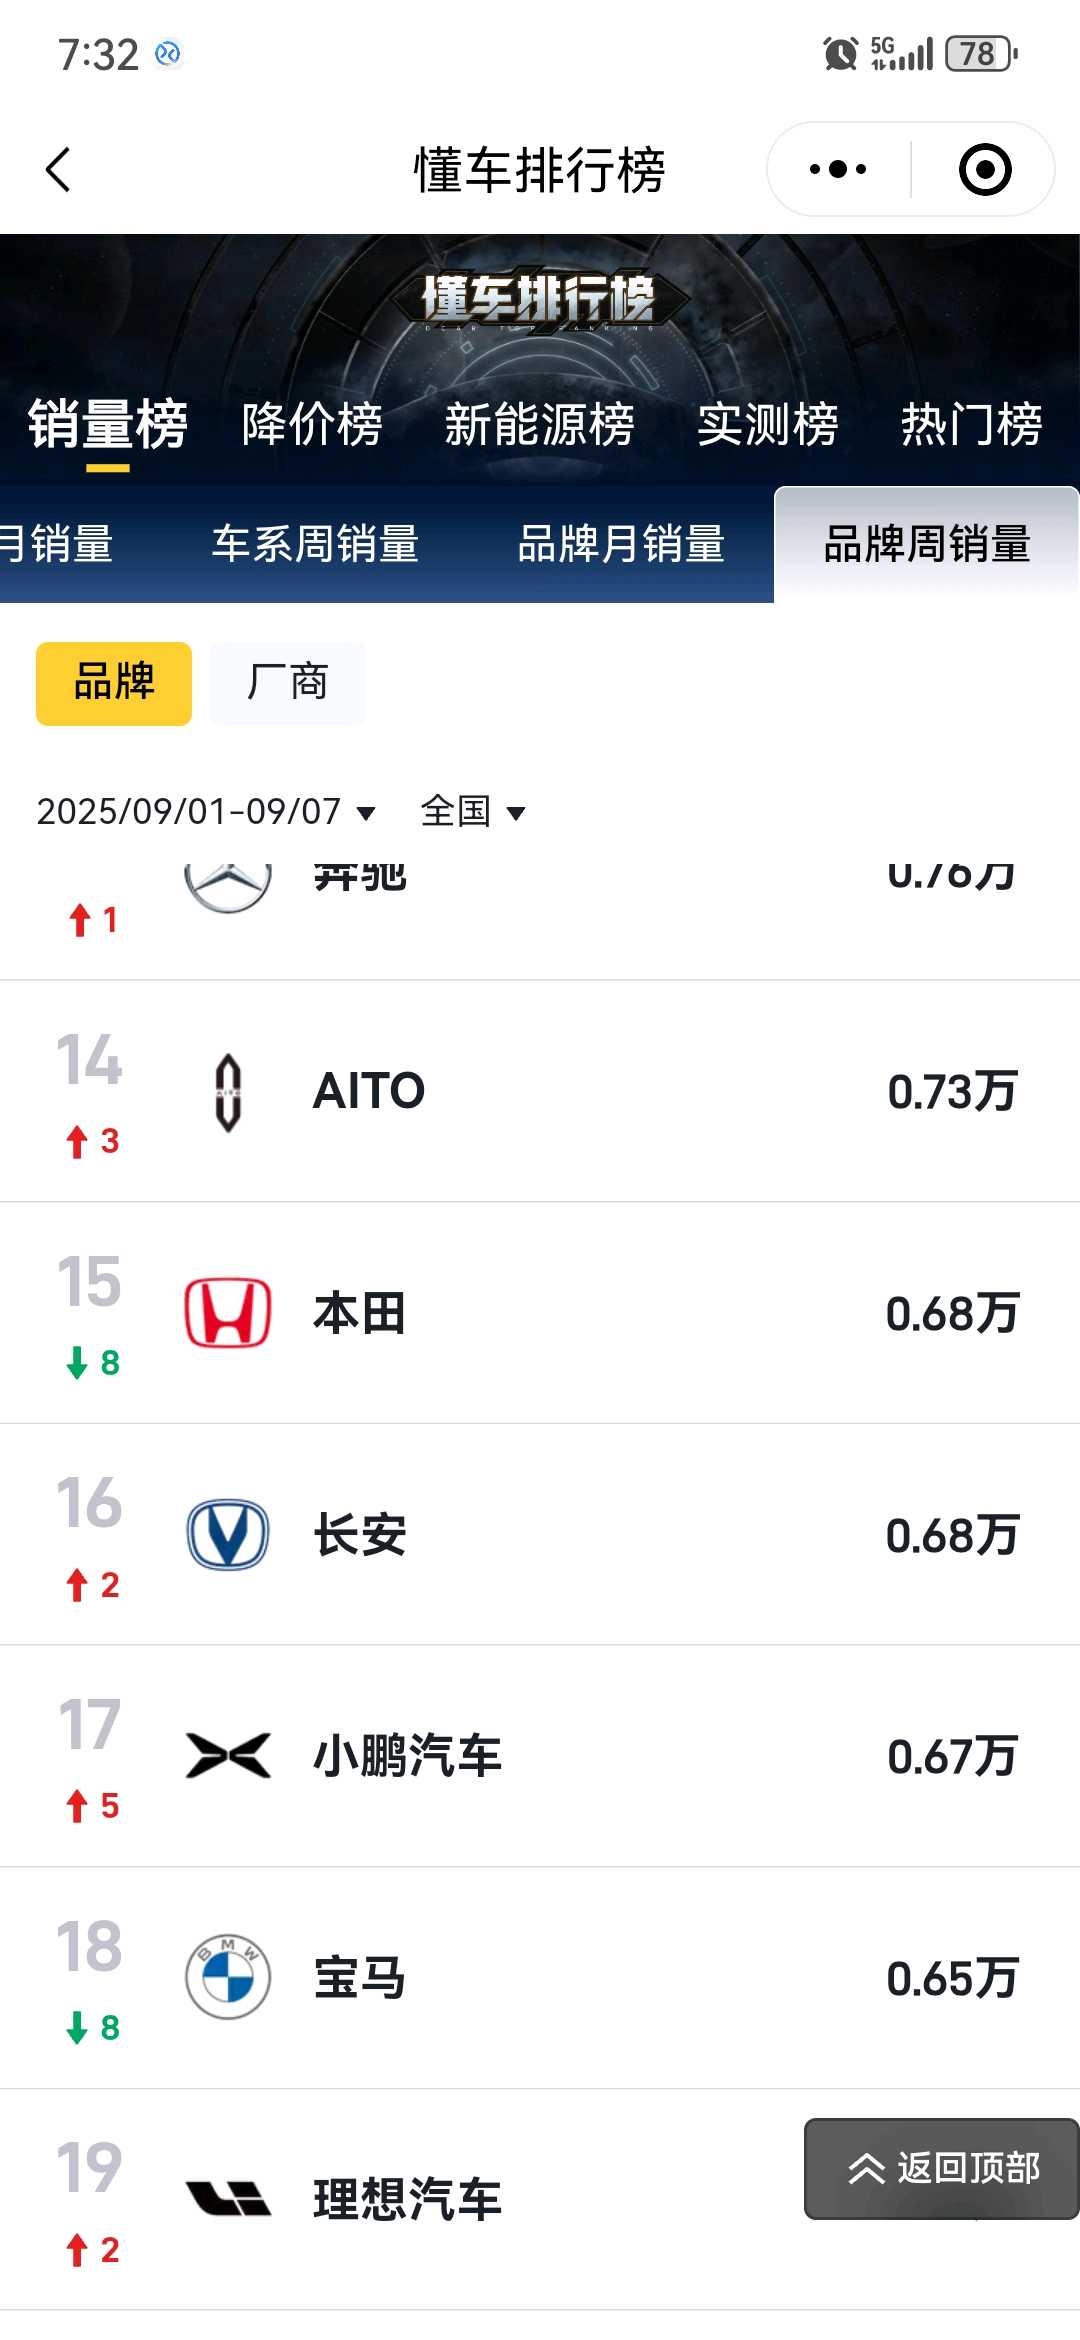Tap the 懂车排行榜 banner logo
The image size is (1080, 2340).
click(540, 299)
